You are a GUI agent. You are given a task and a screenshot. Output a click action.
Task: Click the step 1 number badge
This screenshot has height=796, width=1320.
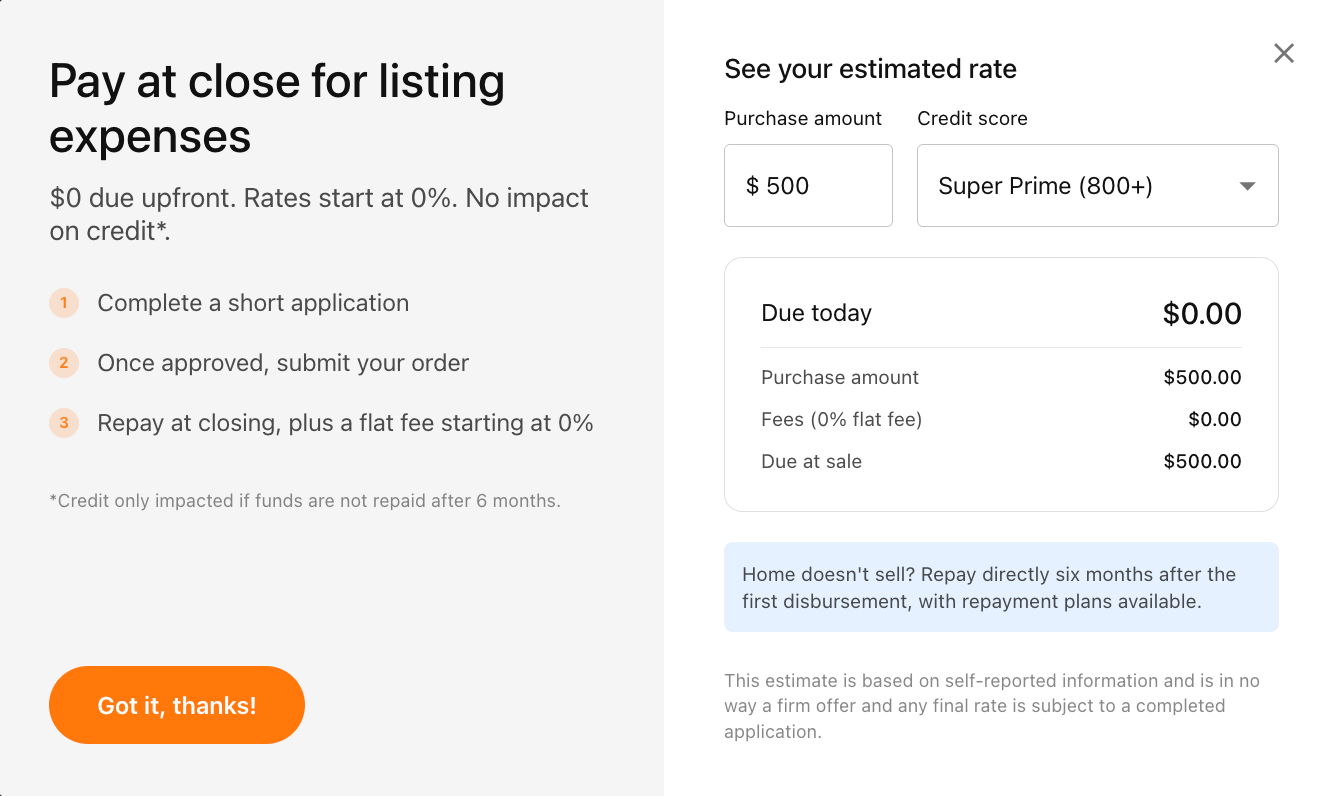click(64, 303)
